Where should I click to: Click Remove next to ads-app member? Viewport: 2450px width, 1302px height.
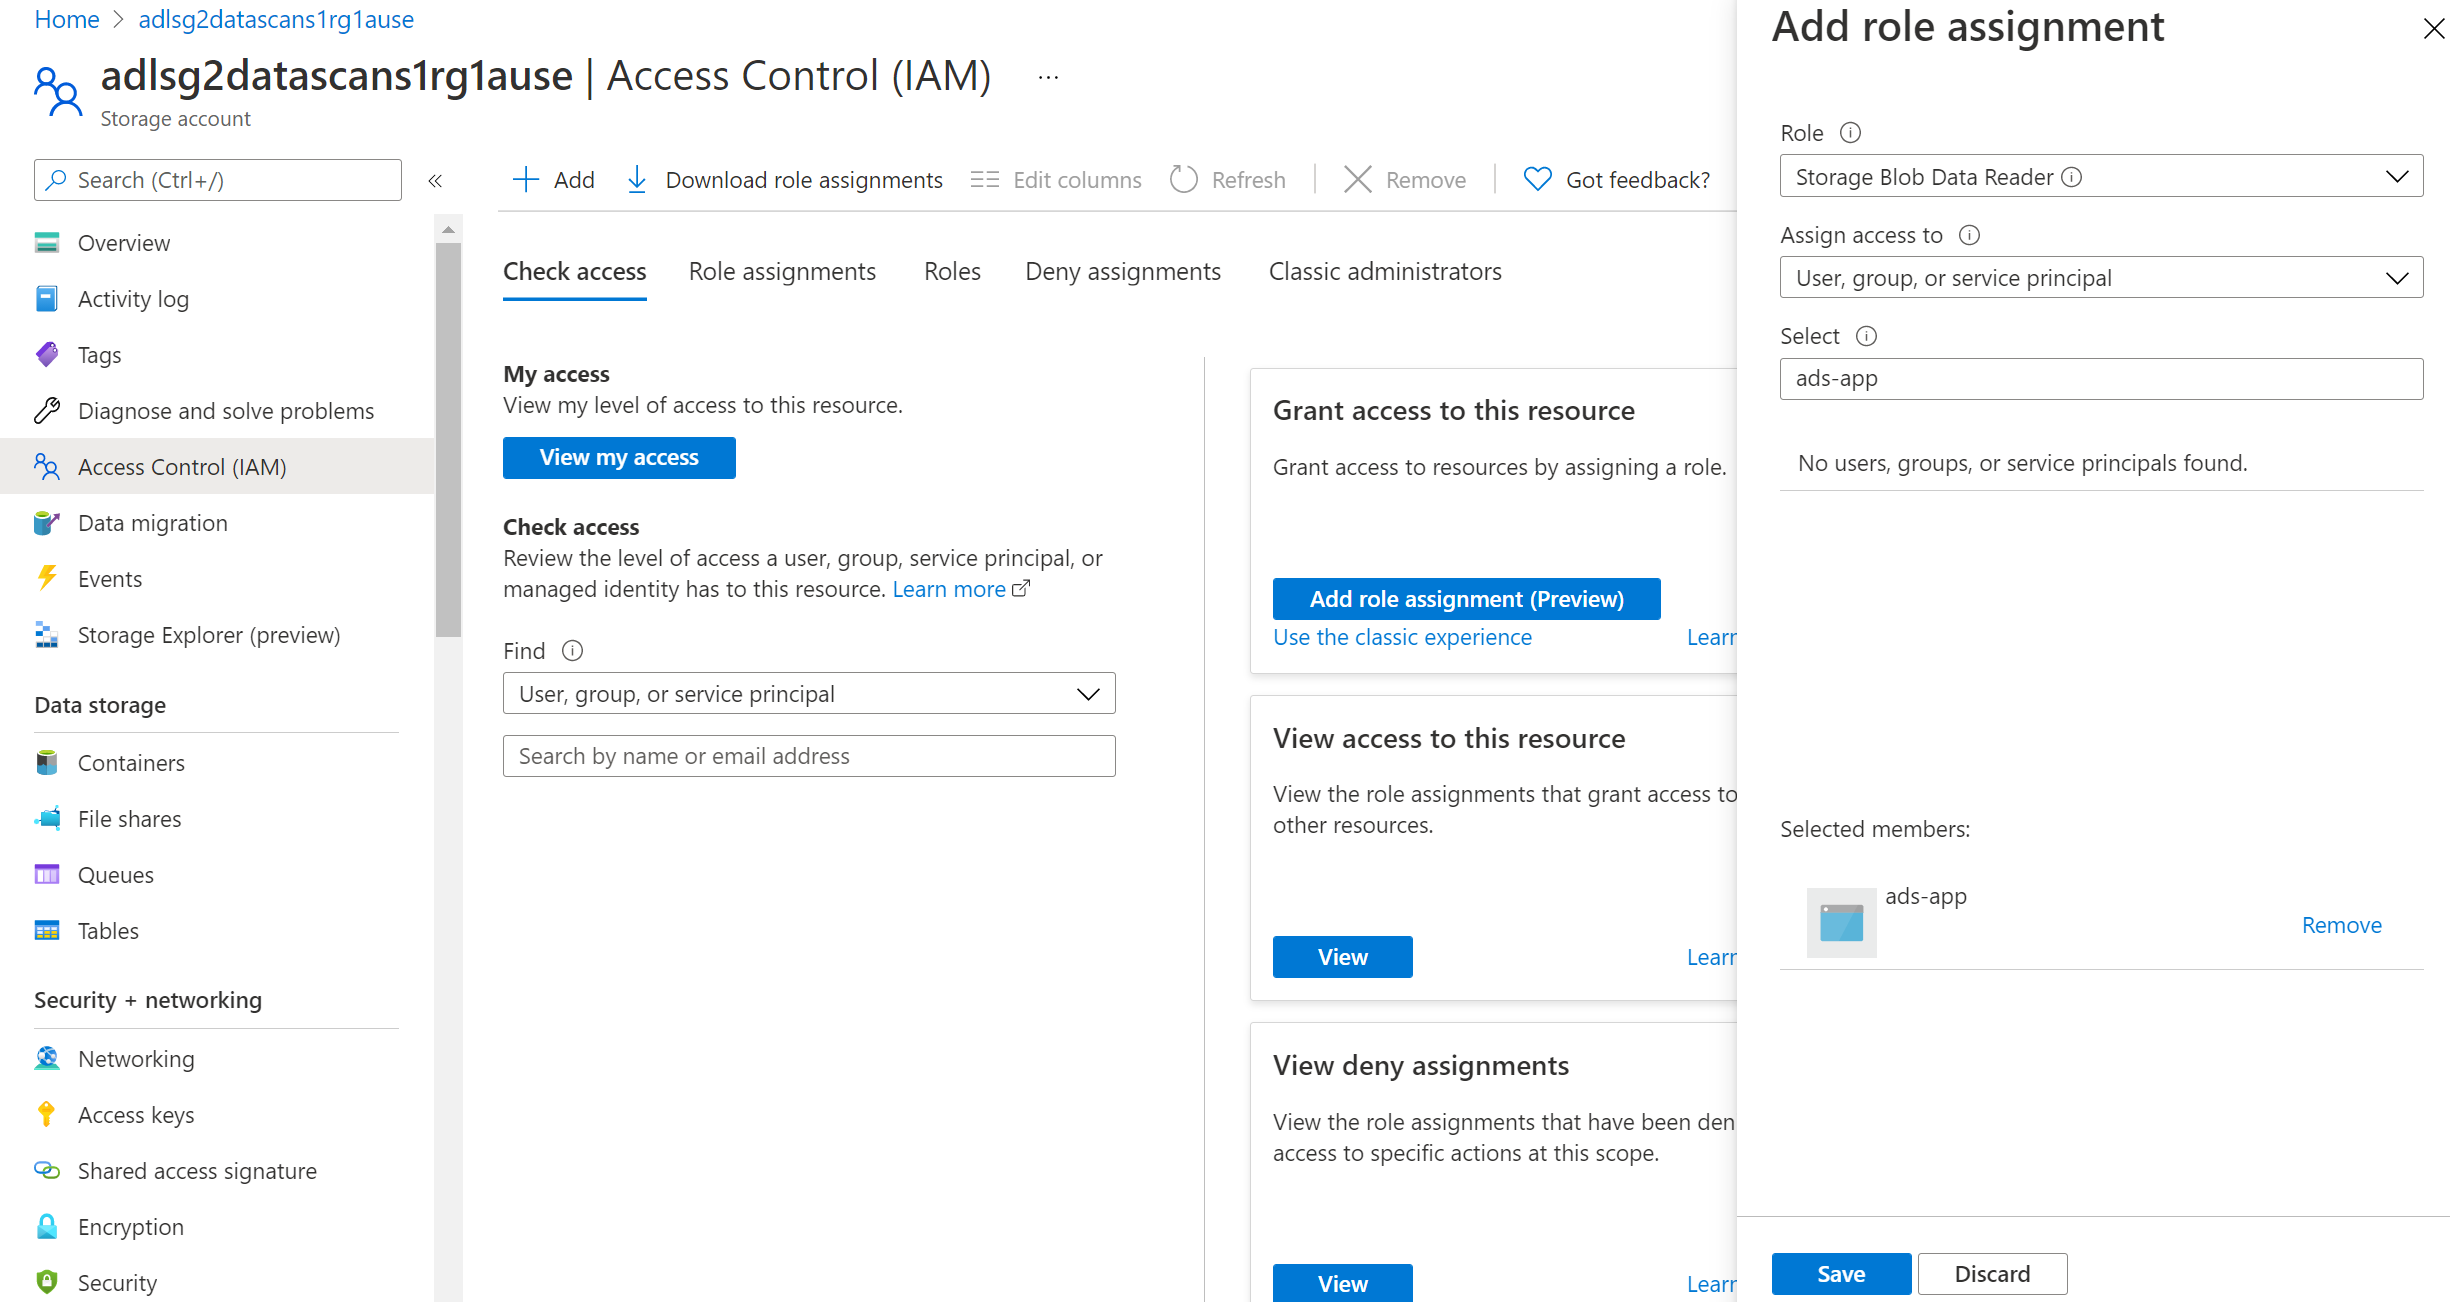point(2341,923)
